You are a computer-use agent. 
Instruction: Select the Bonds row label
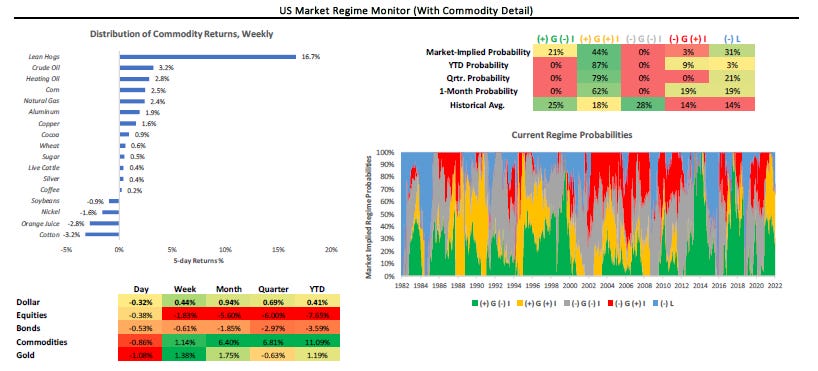[27, 329]
